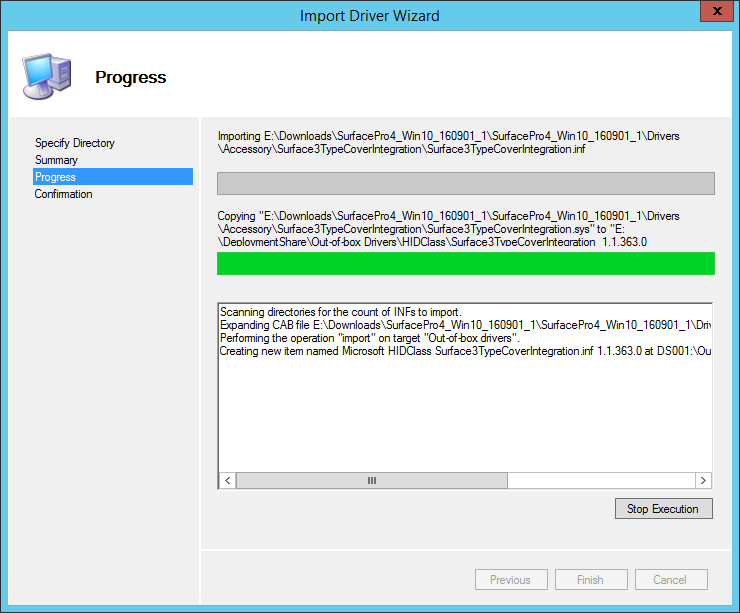Go to the Summary step
Screen dimensions: 740x613
56,160
